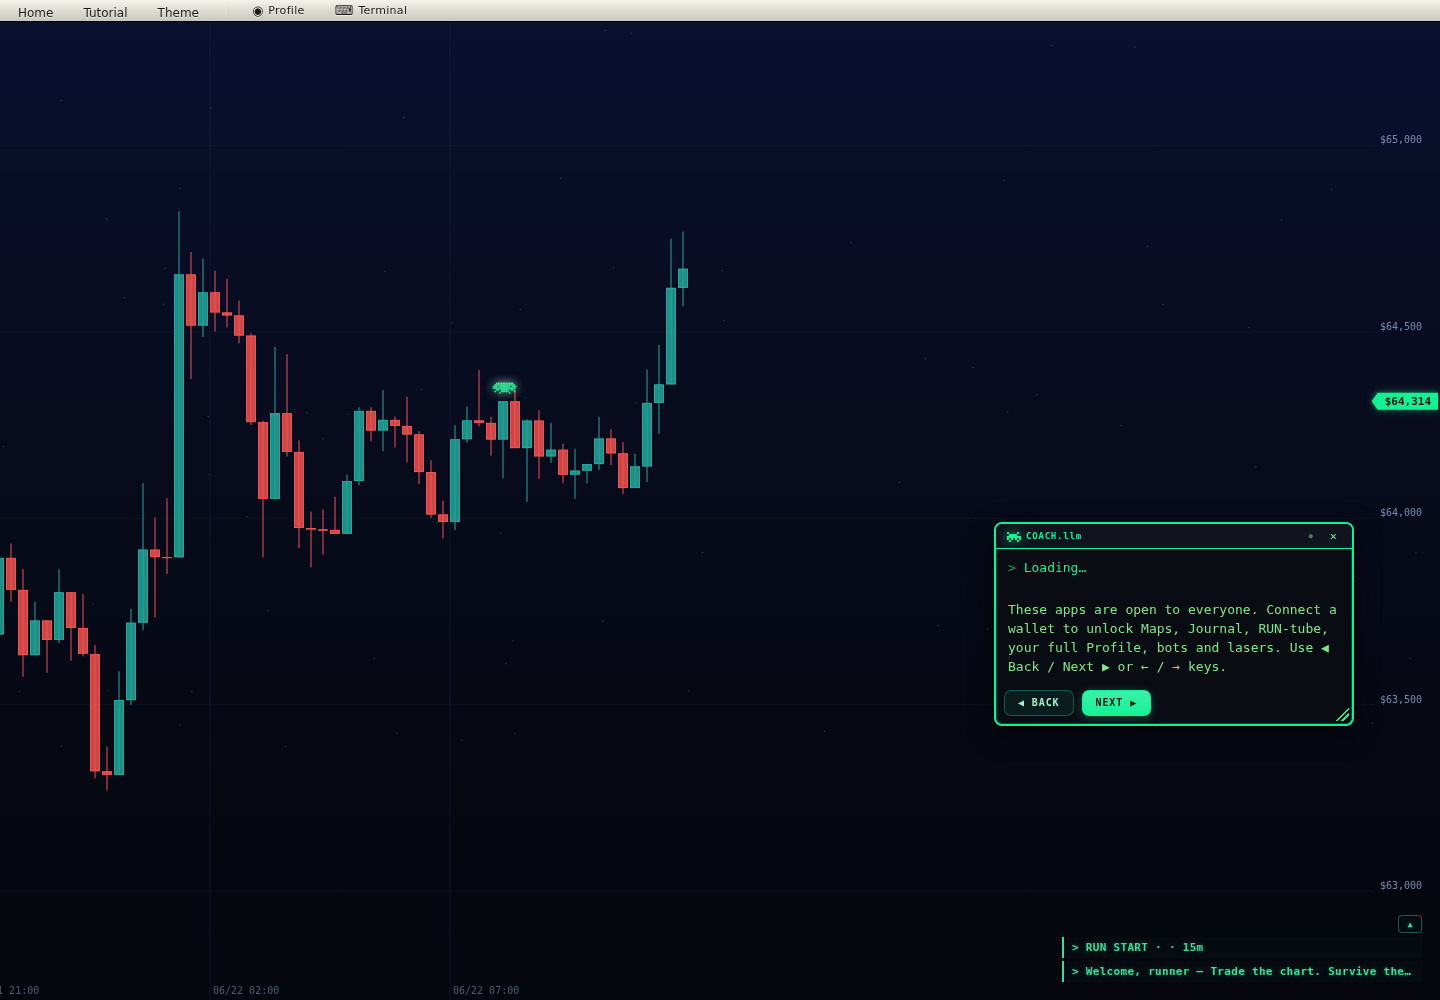Open Profile in the top bar

(x=278, y=10)
